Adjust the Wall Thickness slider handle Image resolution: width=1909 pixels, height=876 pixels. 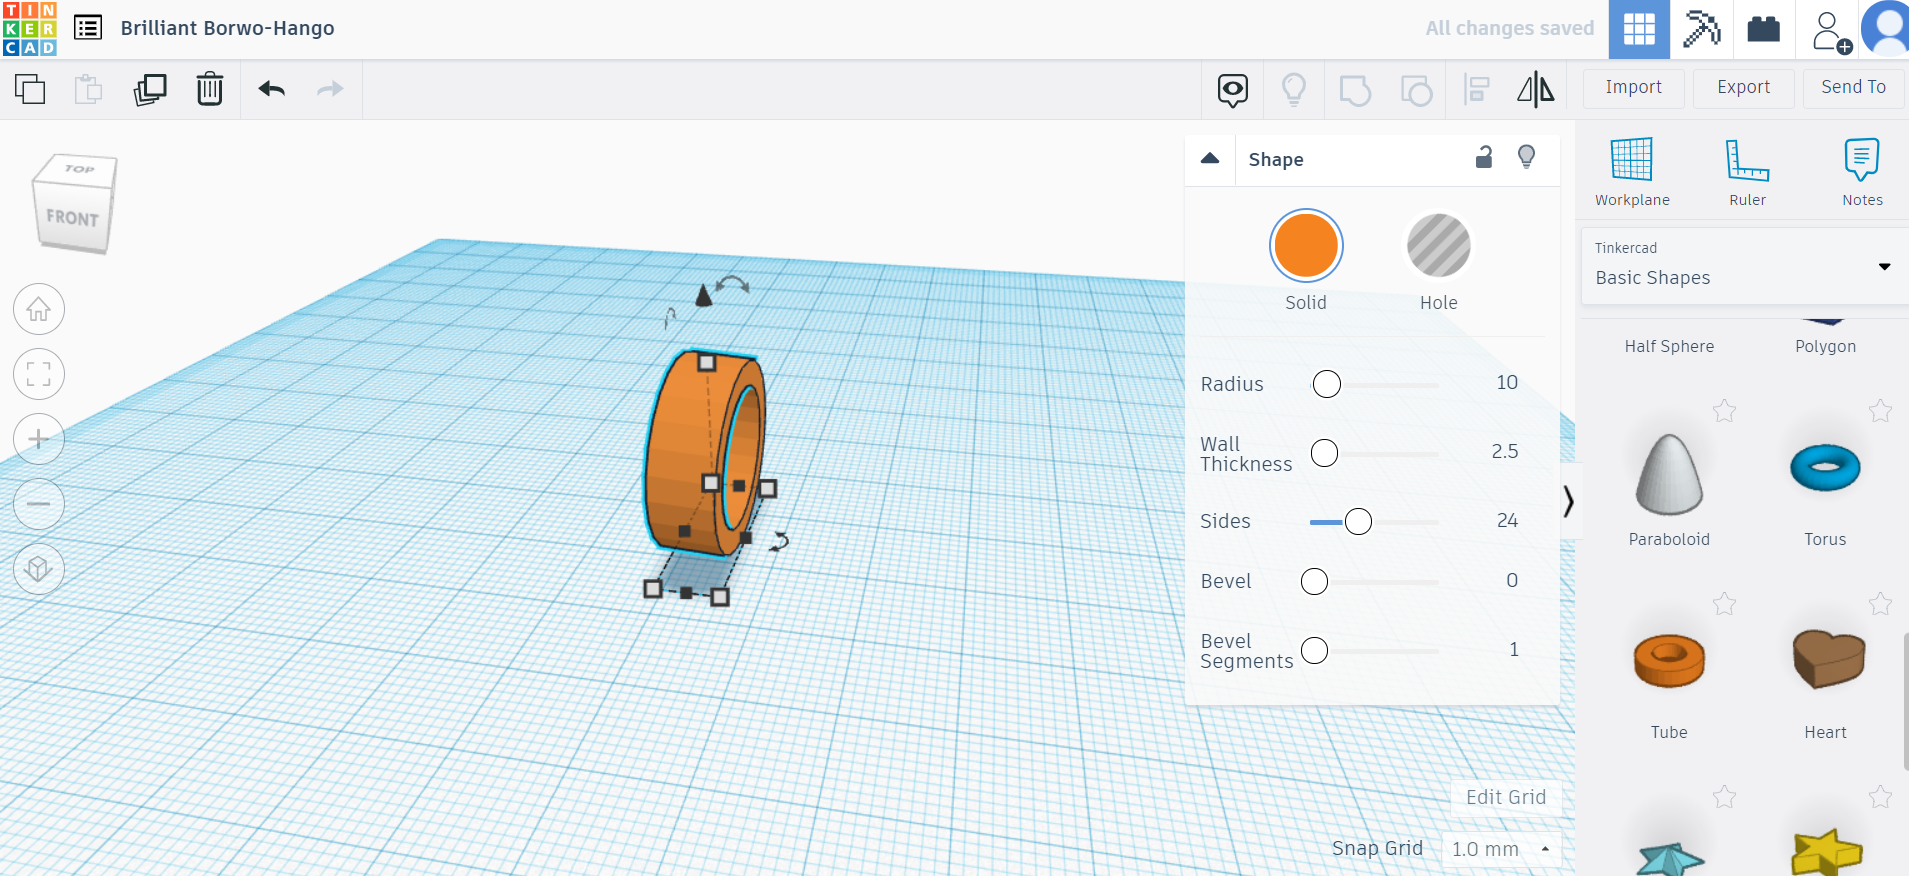point(1324,453)
